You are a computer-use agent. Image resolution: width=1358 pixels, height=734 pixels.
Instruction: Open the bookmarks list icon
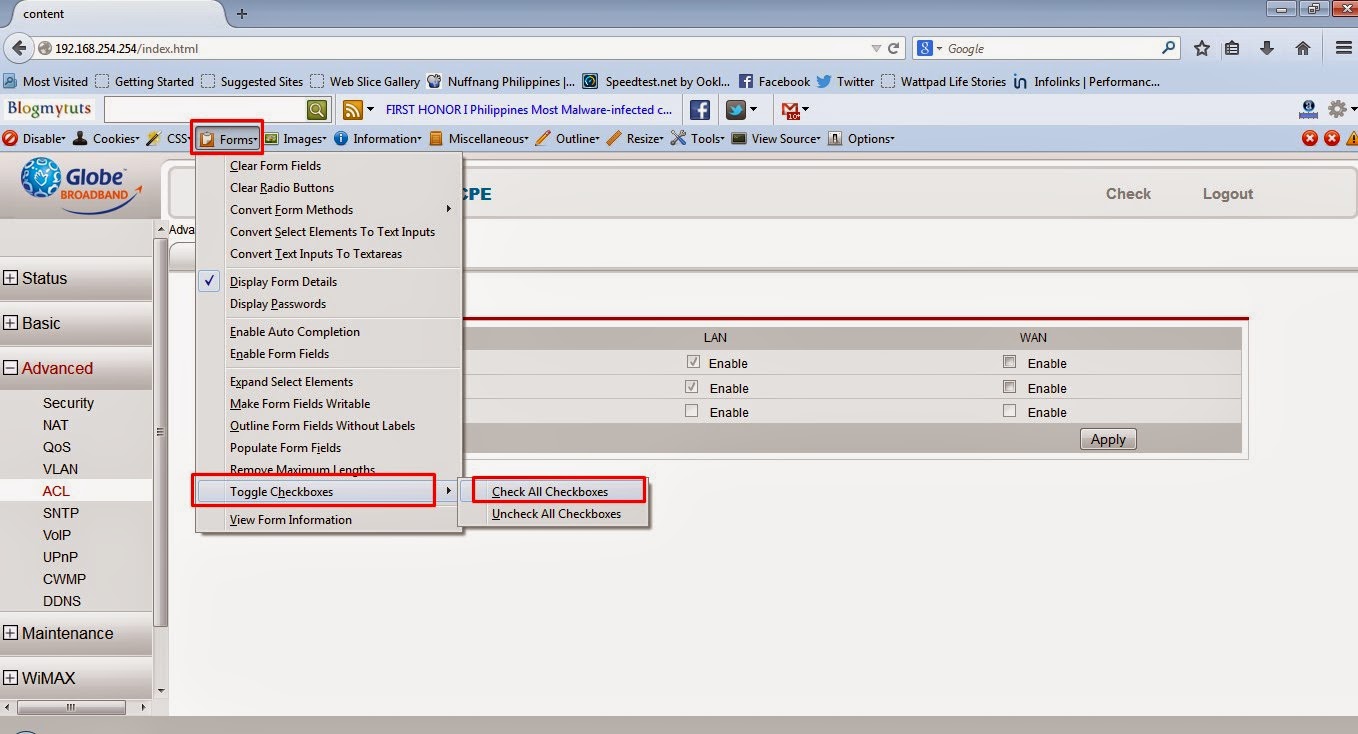click(x=1232, y=48)
